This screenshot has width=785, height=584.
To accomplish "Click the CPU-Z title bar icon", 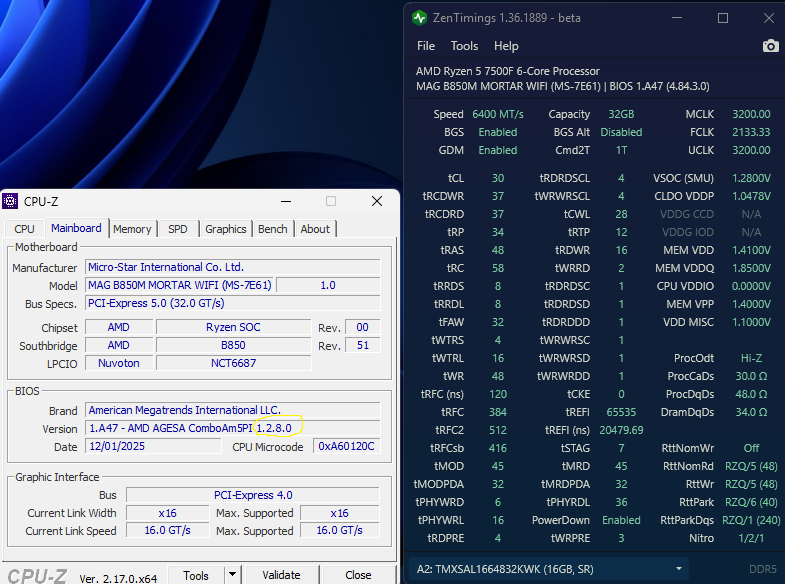I will (10, 201).
